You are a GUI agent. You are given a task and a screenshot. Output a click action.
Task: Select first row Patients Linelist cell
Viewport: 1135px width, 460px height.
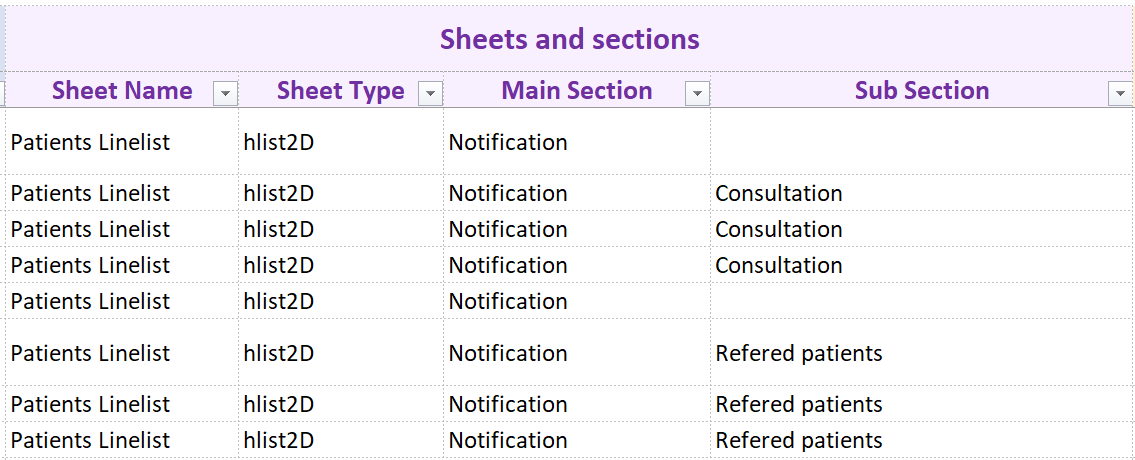[90, 142]
